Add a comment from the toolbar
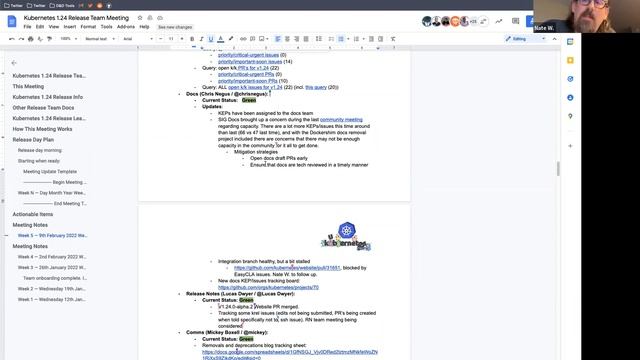Viewport: 640px width, 360px height. click(253, 39)
